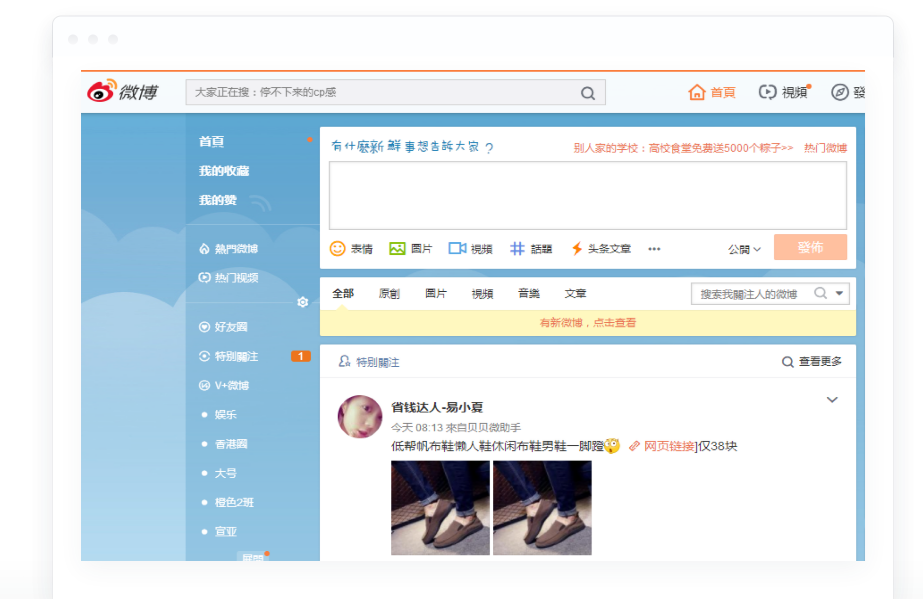Viewport: 923px width, 608px height.
Task: Open 首頁 home icon in top navigation
Action: 697,92
